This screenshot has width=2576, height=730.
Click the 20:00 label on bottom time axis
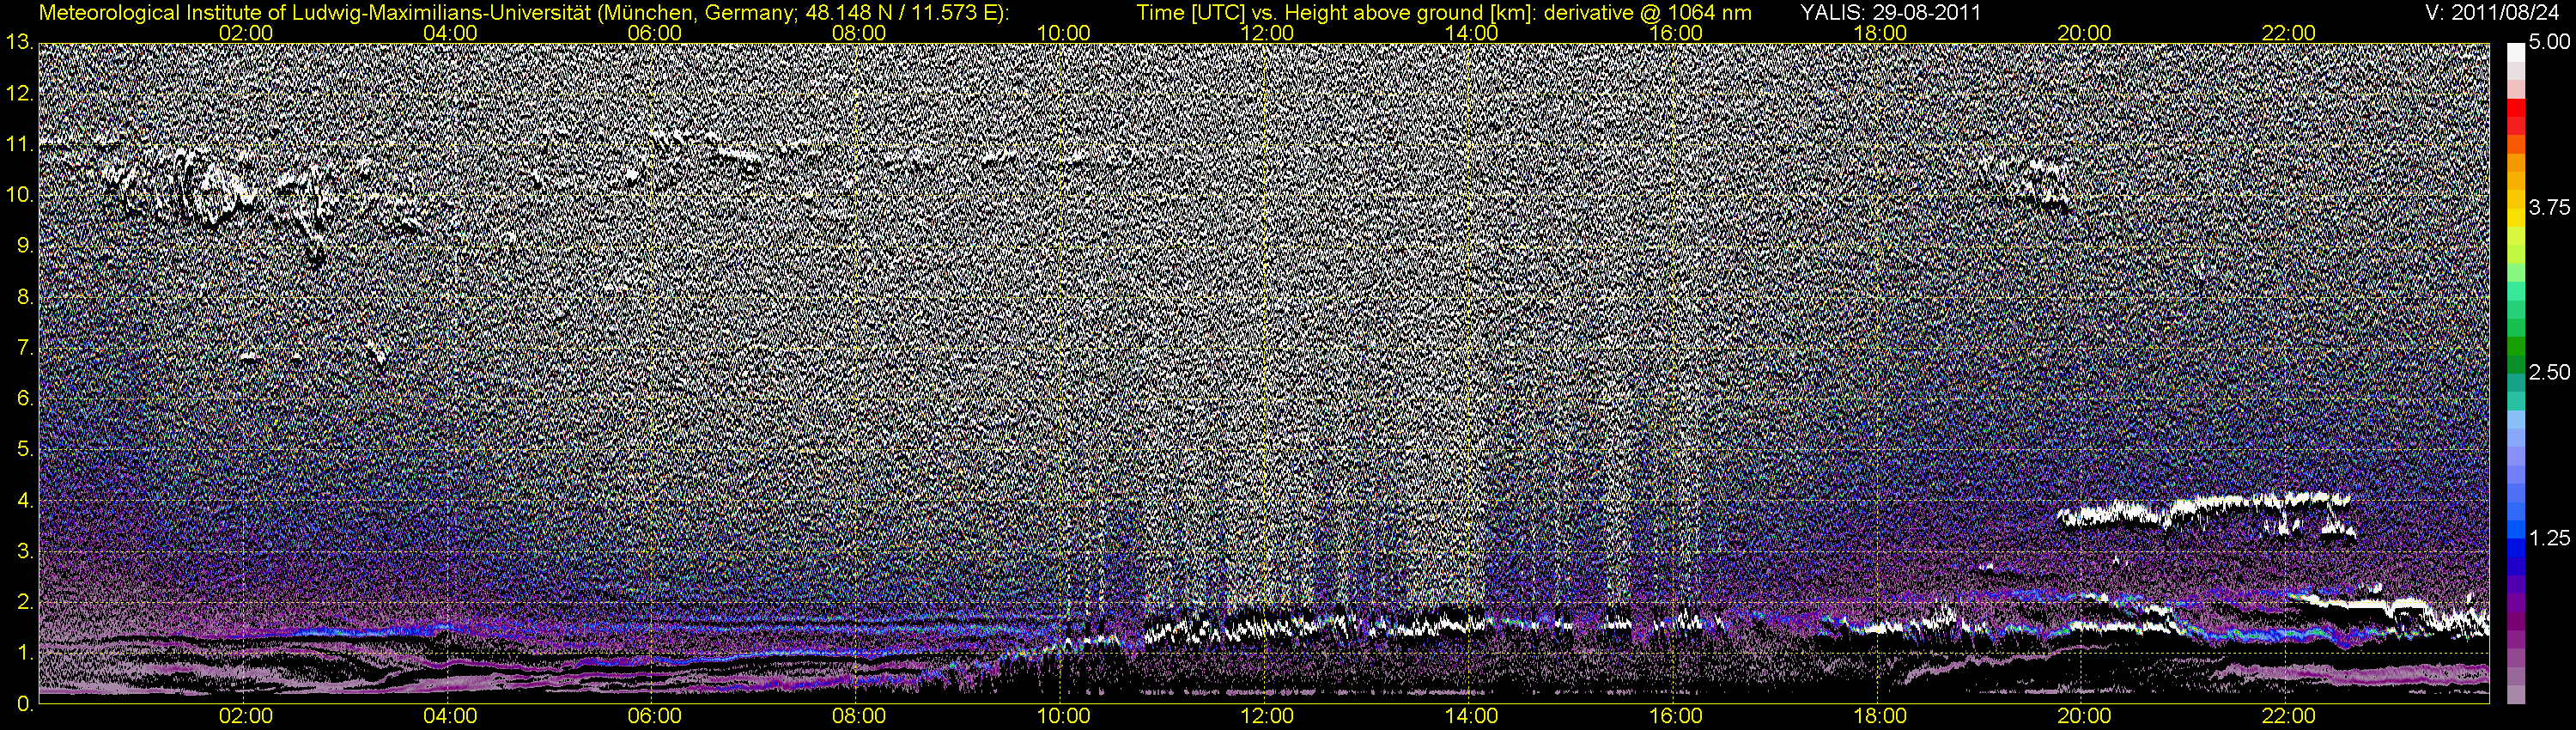2083,716
